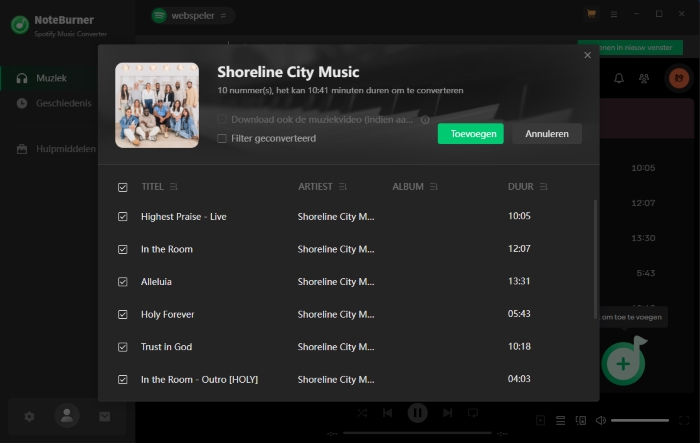Open settings gear in sidebar
This screenshot has height=443, width=700.
[x=29, y=417]
